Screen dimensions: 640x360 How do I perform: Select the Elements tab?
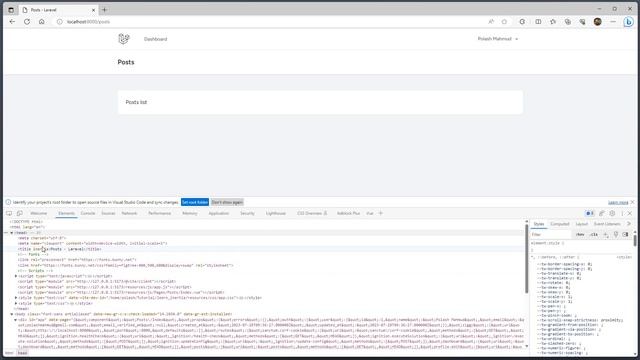(66, 213)
